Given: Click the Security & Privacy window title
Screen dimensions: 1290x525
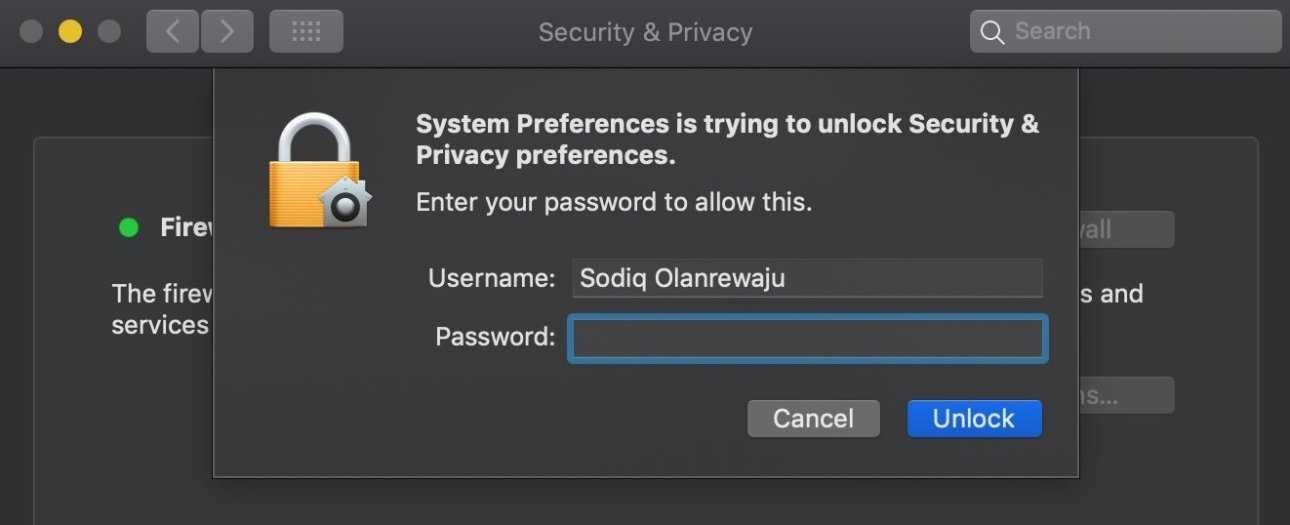Looking at the screenshot, I should tap(645, 32).
